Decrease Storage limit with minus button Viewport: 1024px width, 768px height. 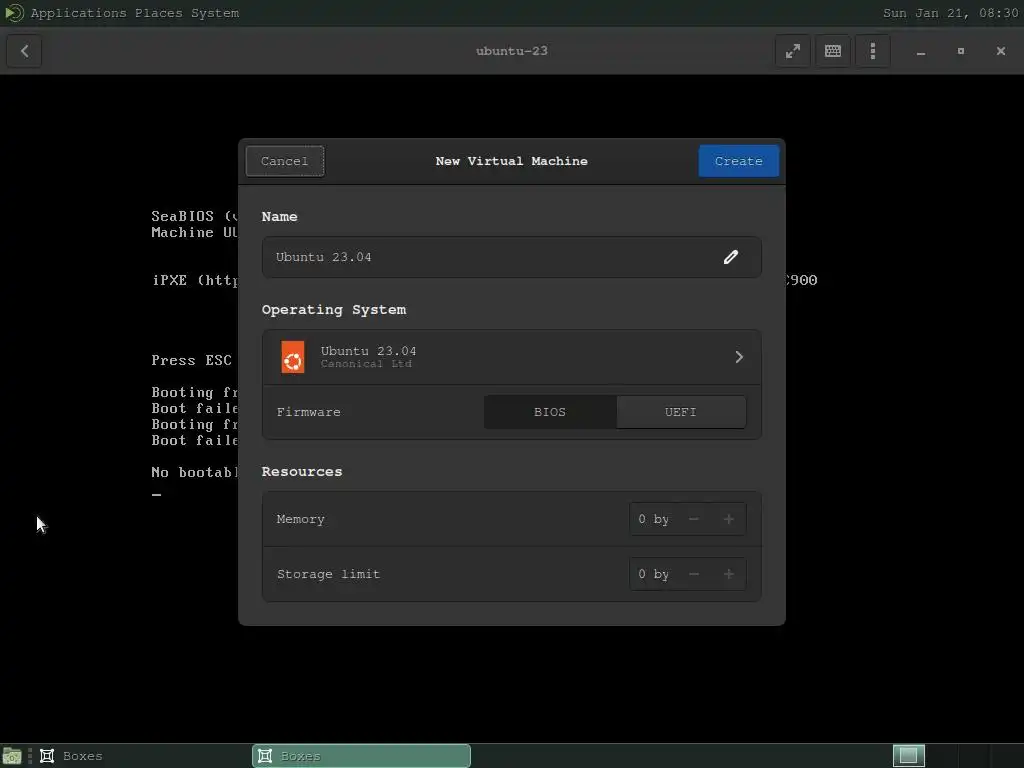694,574
